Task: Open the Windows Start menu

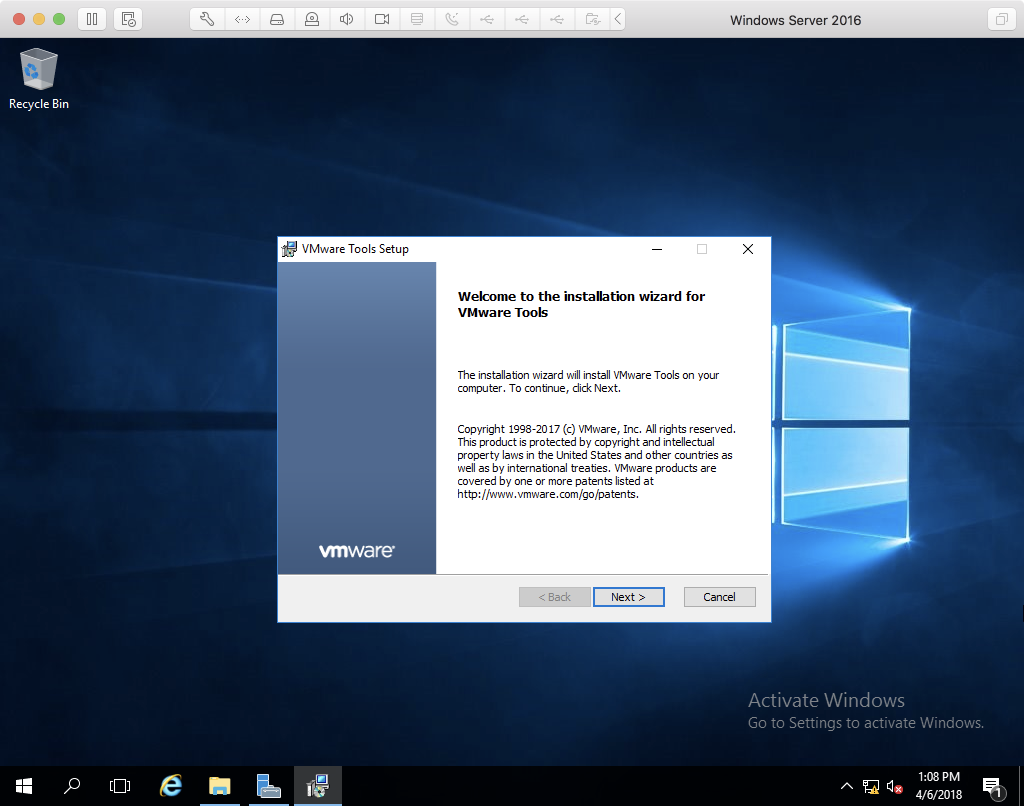Action: pos(24,786)
